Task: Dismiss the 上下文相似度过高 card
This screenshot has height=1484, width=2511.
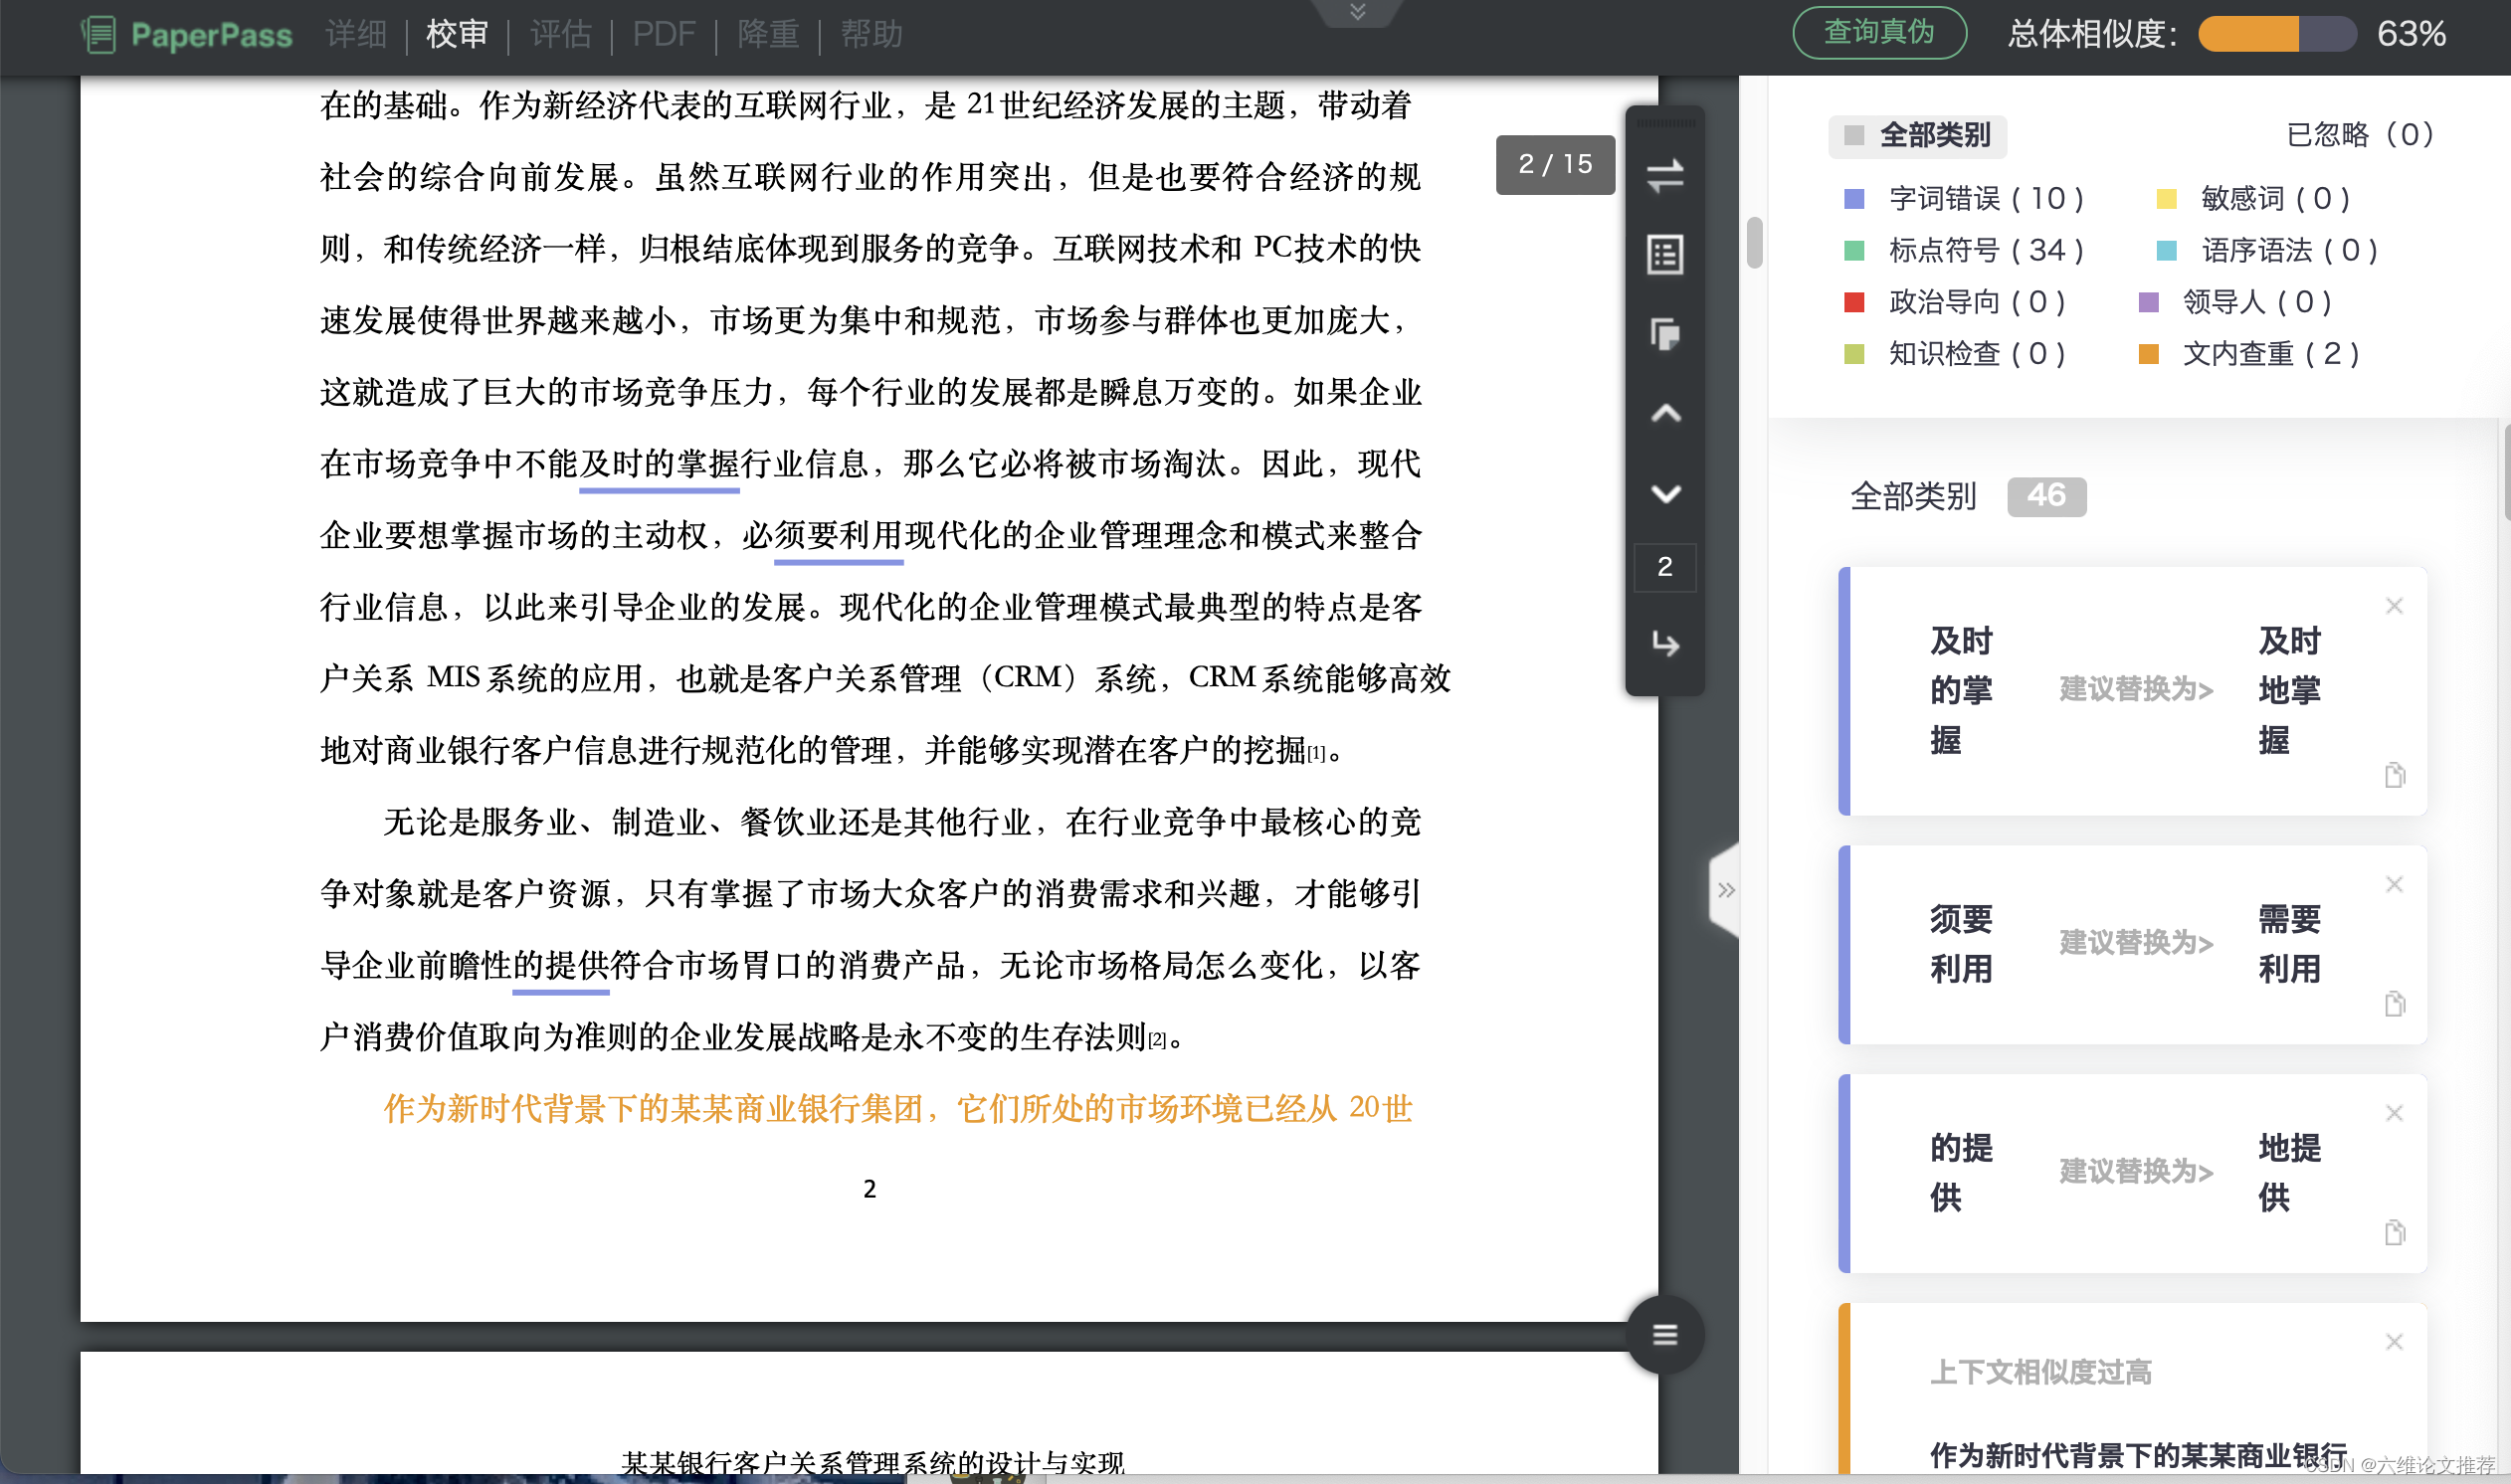Action: [x=2393, y=1341]
